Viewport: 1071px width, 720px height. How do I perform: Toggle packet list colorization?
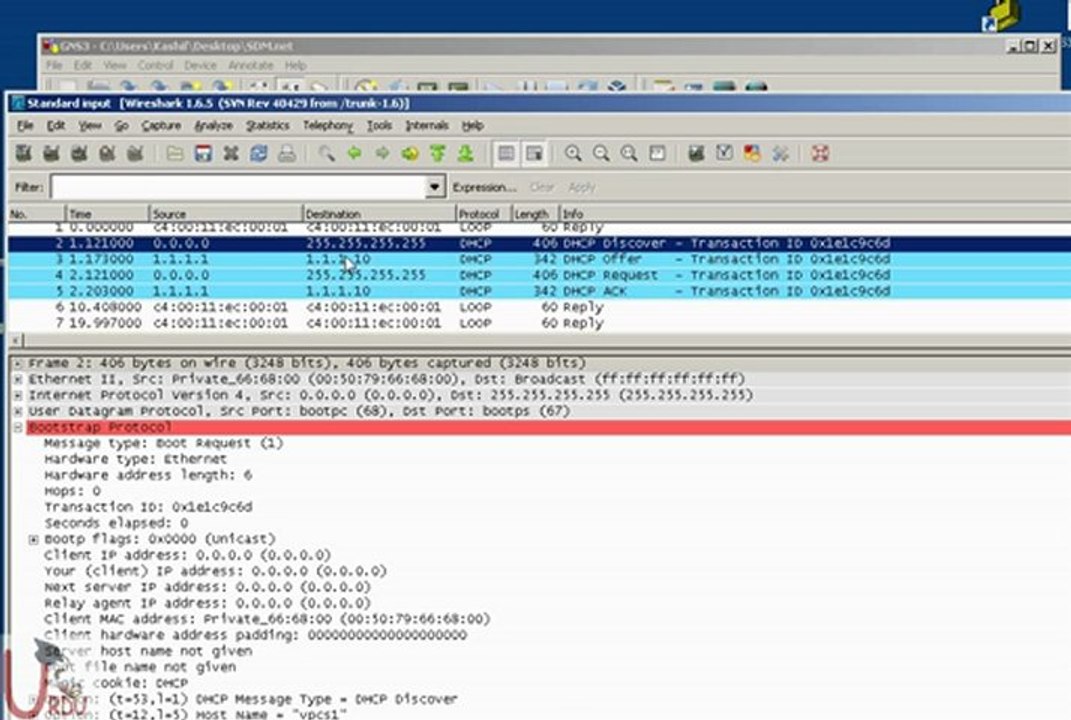click(506, 154)
